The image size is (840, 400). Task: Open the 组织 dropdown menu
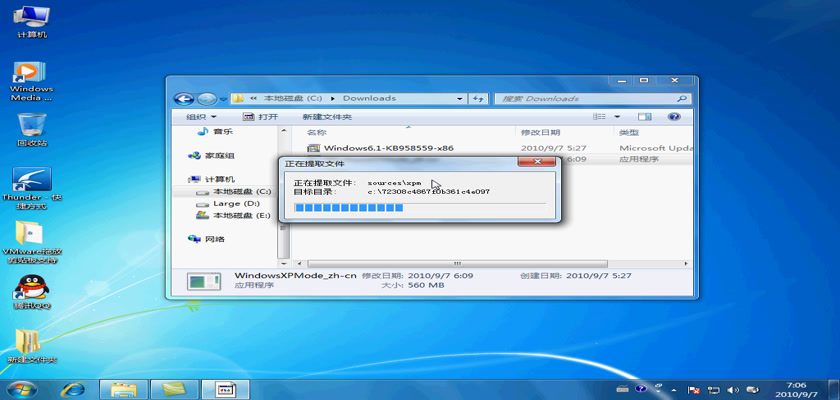pos(201,117)
